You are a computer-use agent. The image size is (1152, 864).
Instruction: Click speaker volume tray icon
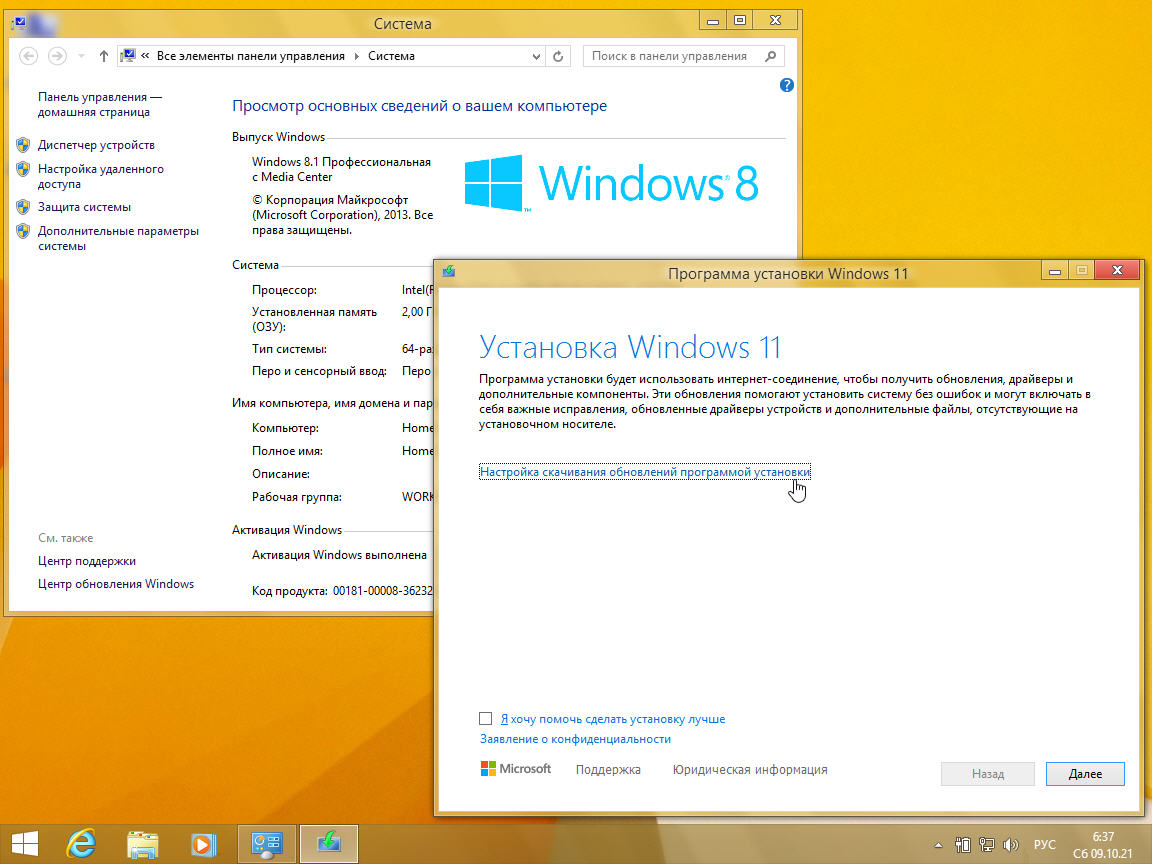1011,845
